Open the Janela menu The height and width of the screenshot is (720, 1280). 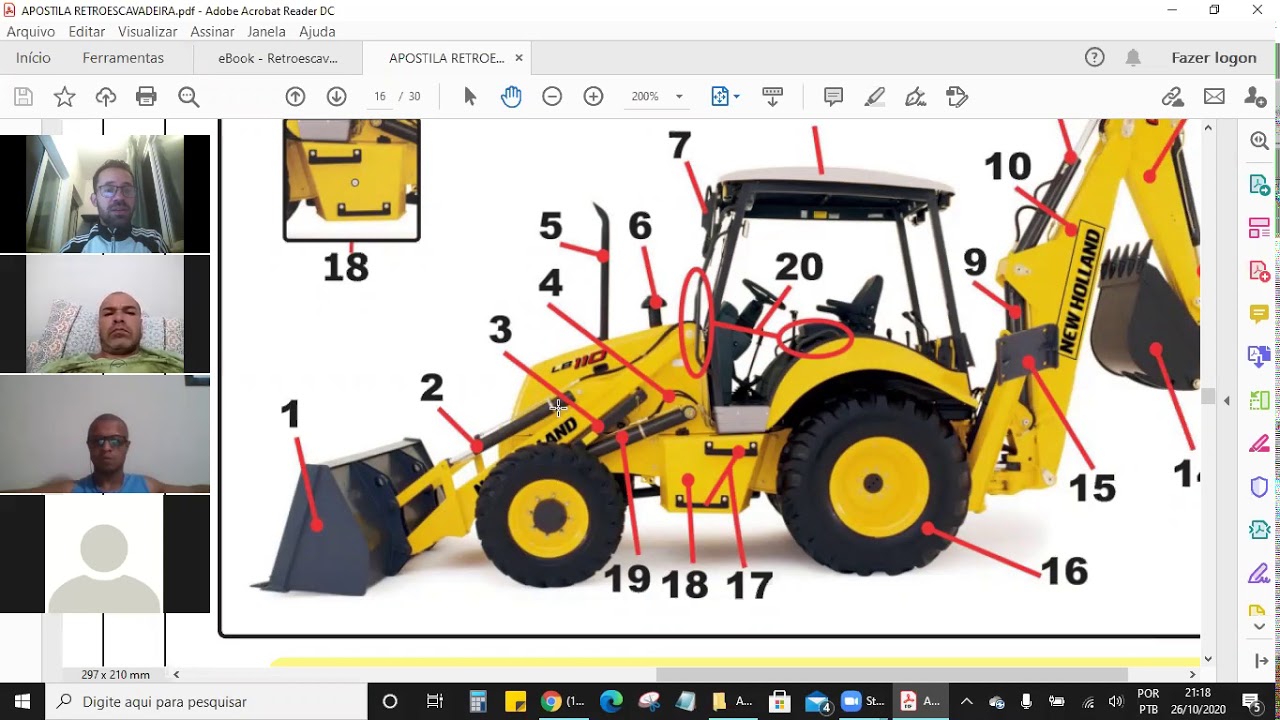point(267,32)
